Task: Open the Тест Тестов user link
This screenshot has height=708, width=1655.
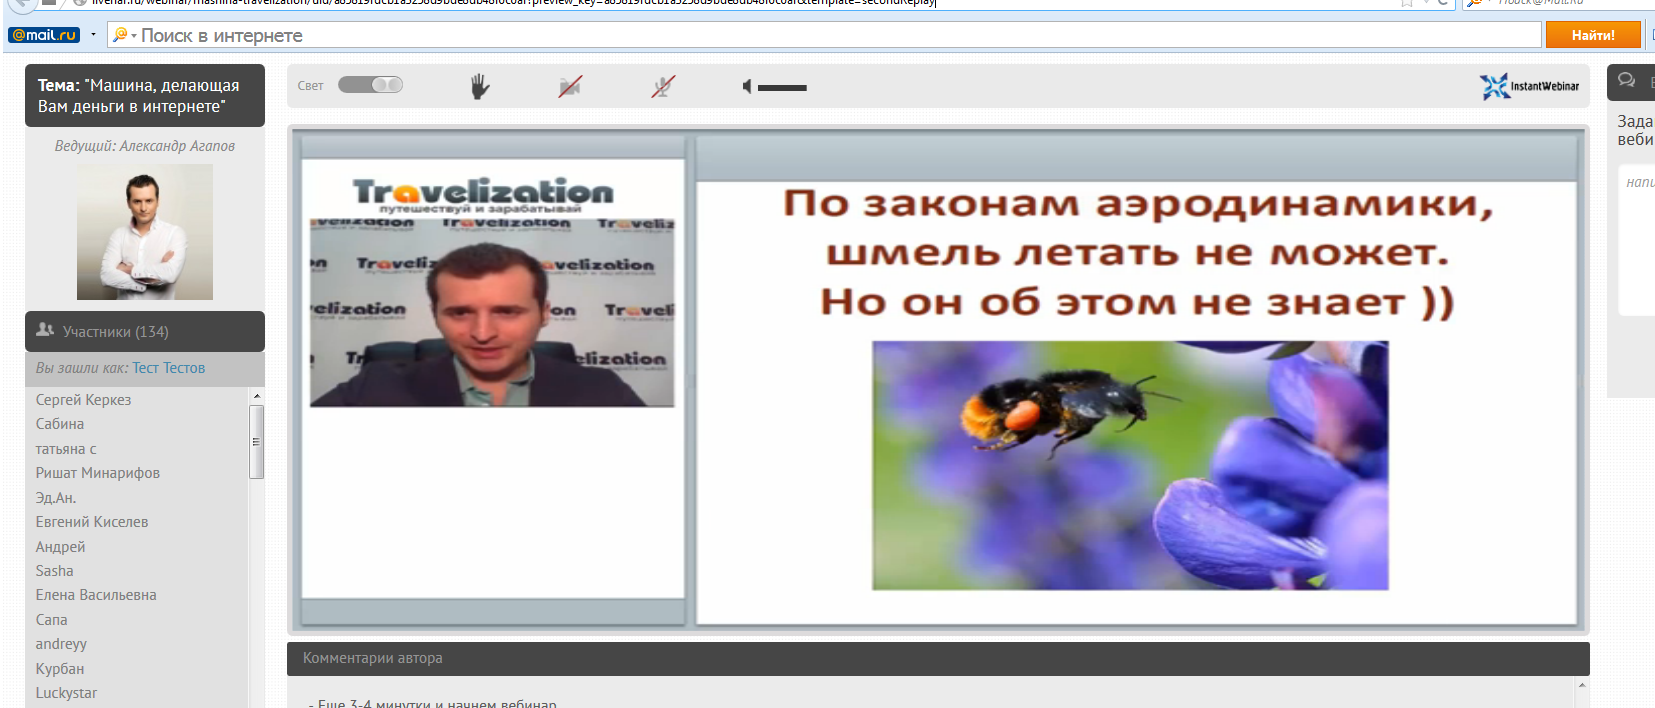Action: click(168, 368)
